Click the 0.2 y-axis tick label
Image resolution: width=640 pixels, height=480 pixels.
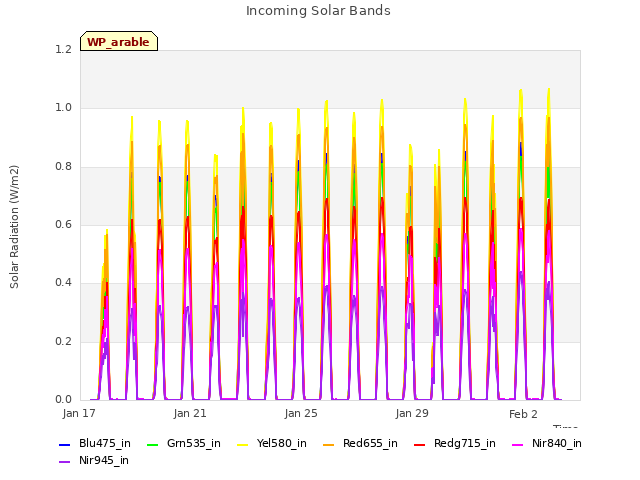pos(63,342)
